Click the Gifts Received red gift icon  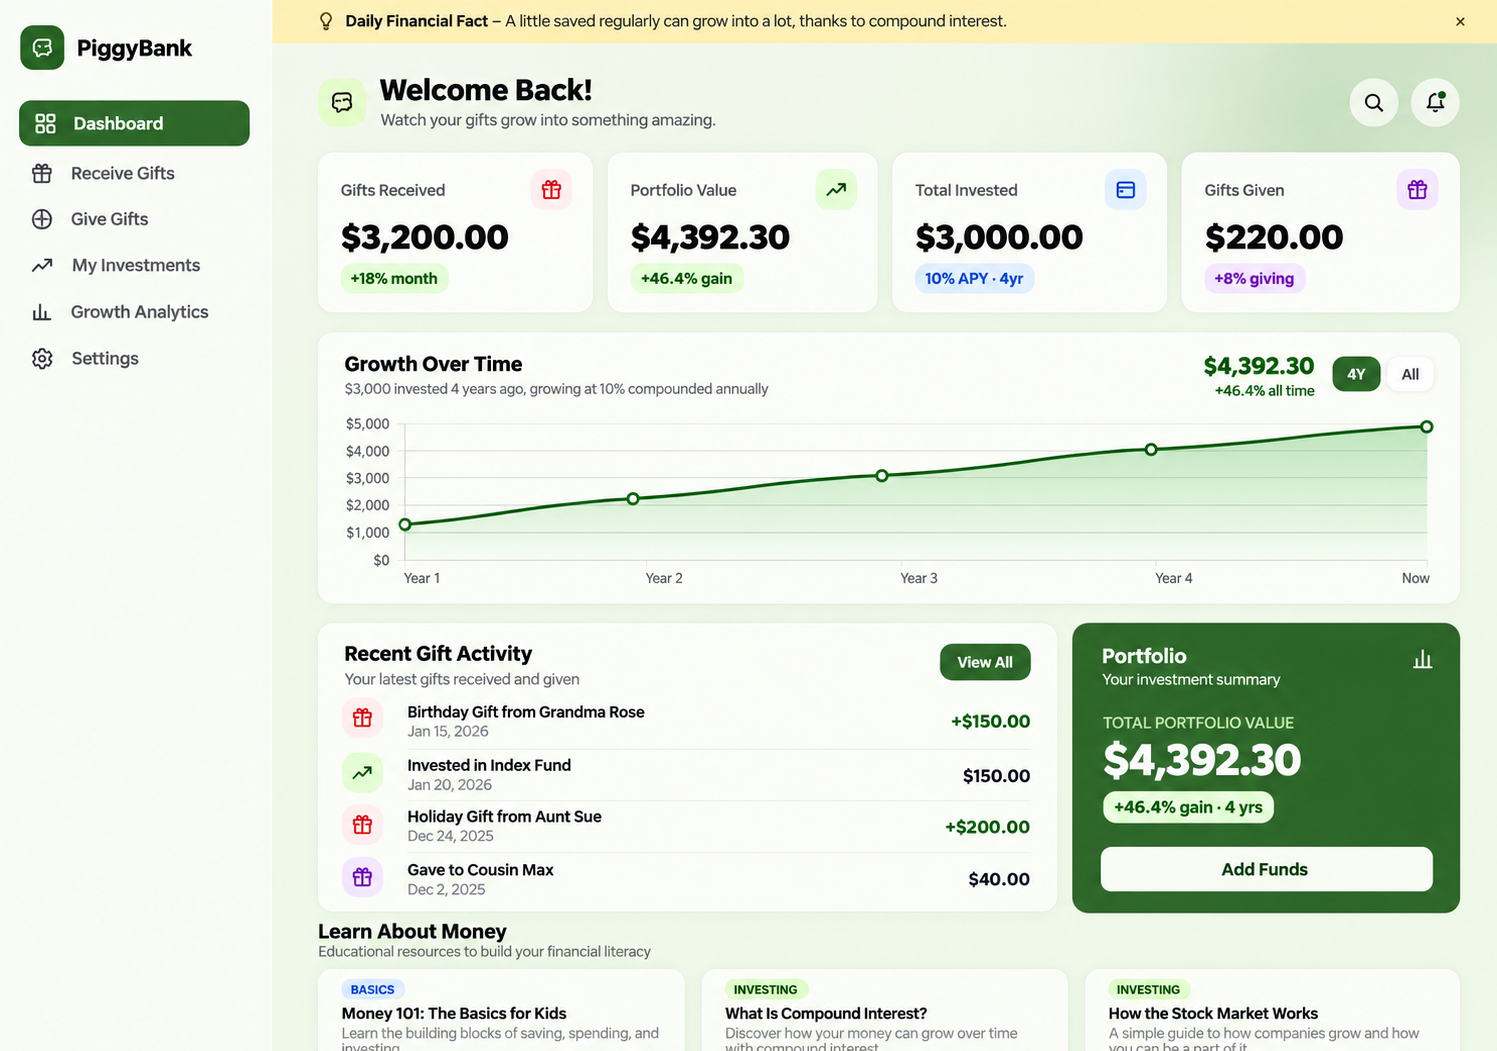coord(551,190)
